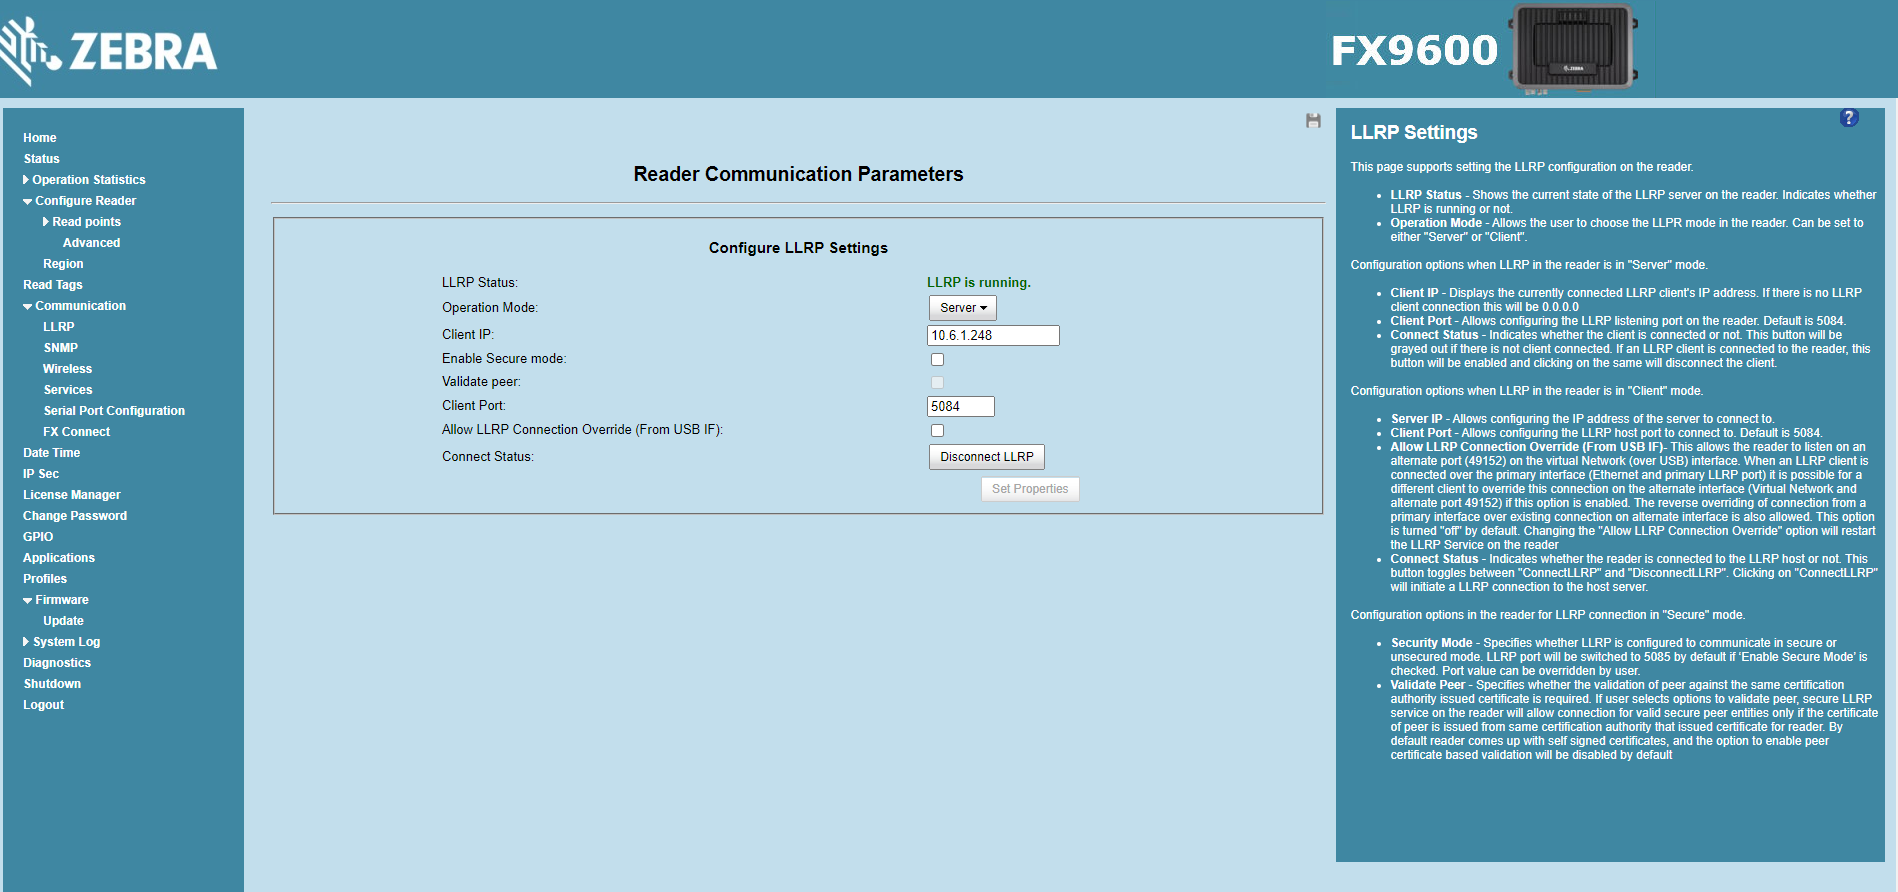The height and width of the screenshot is (892, 1898).
Task: Open the Status page
Action: point(42,159)
